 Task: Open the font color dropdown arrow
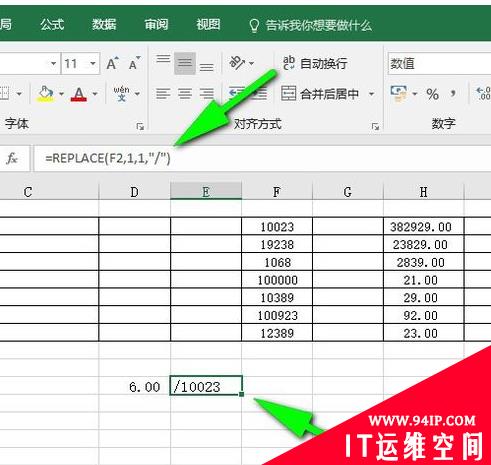coord(95,94)
